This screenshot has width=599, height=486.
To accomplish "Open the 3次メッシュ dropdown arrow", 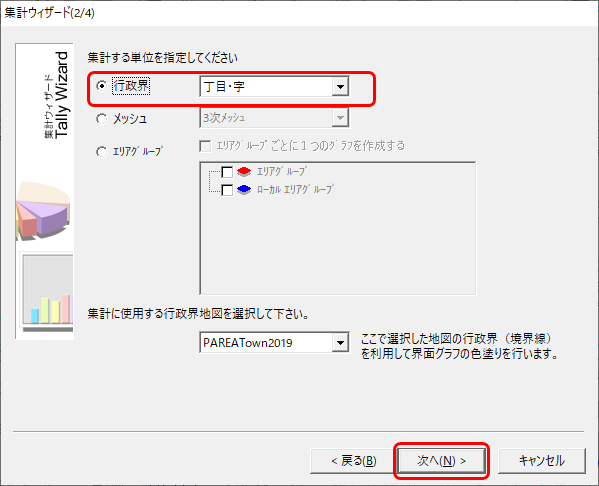I will tap(340, 118).
